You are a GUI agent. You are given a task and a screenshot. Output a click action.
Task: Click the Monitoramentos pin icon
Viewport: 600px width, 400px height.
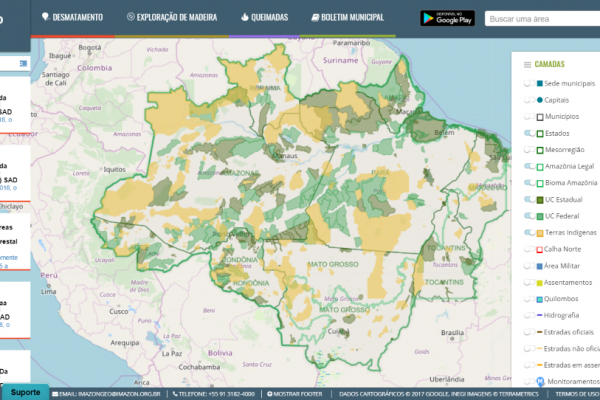pyautogui.click(x=540, y=381)
